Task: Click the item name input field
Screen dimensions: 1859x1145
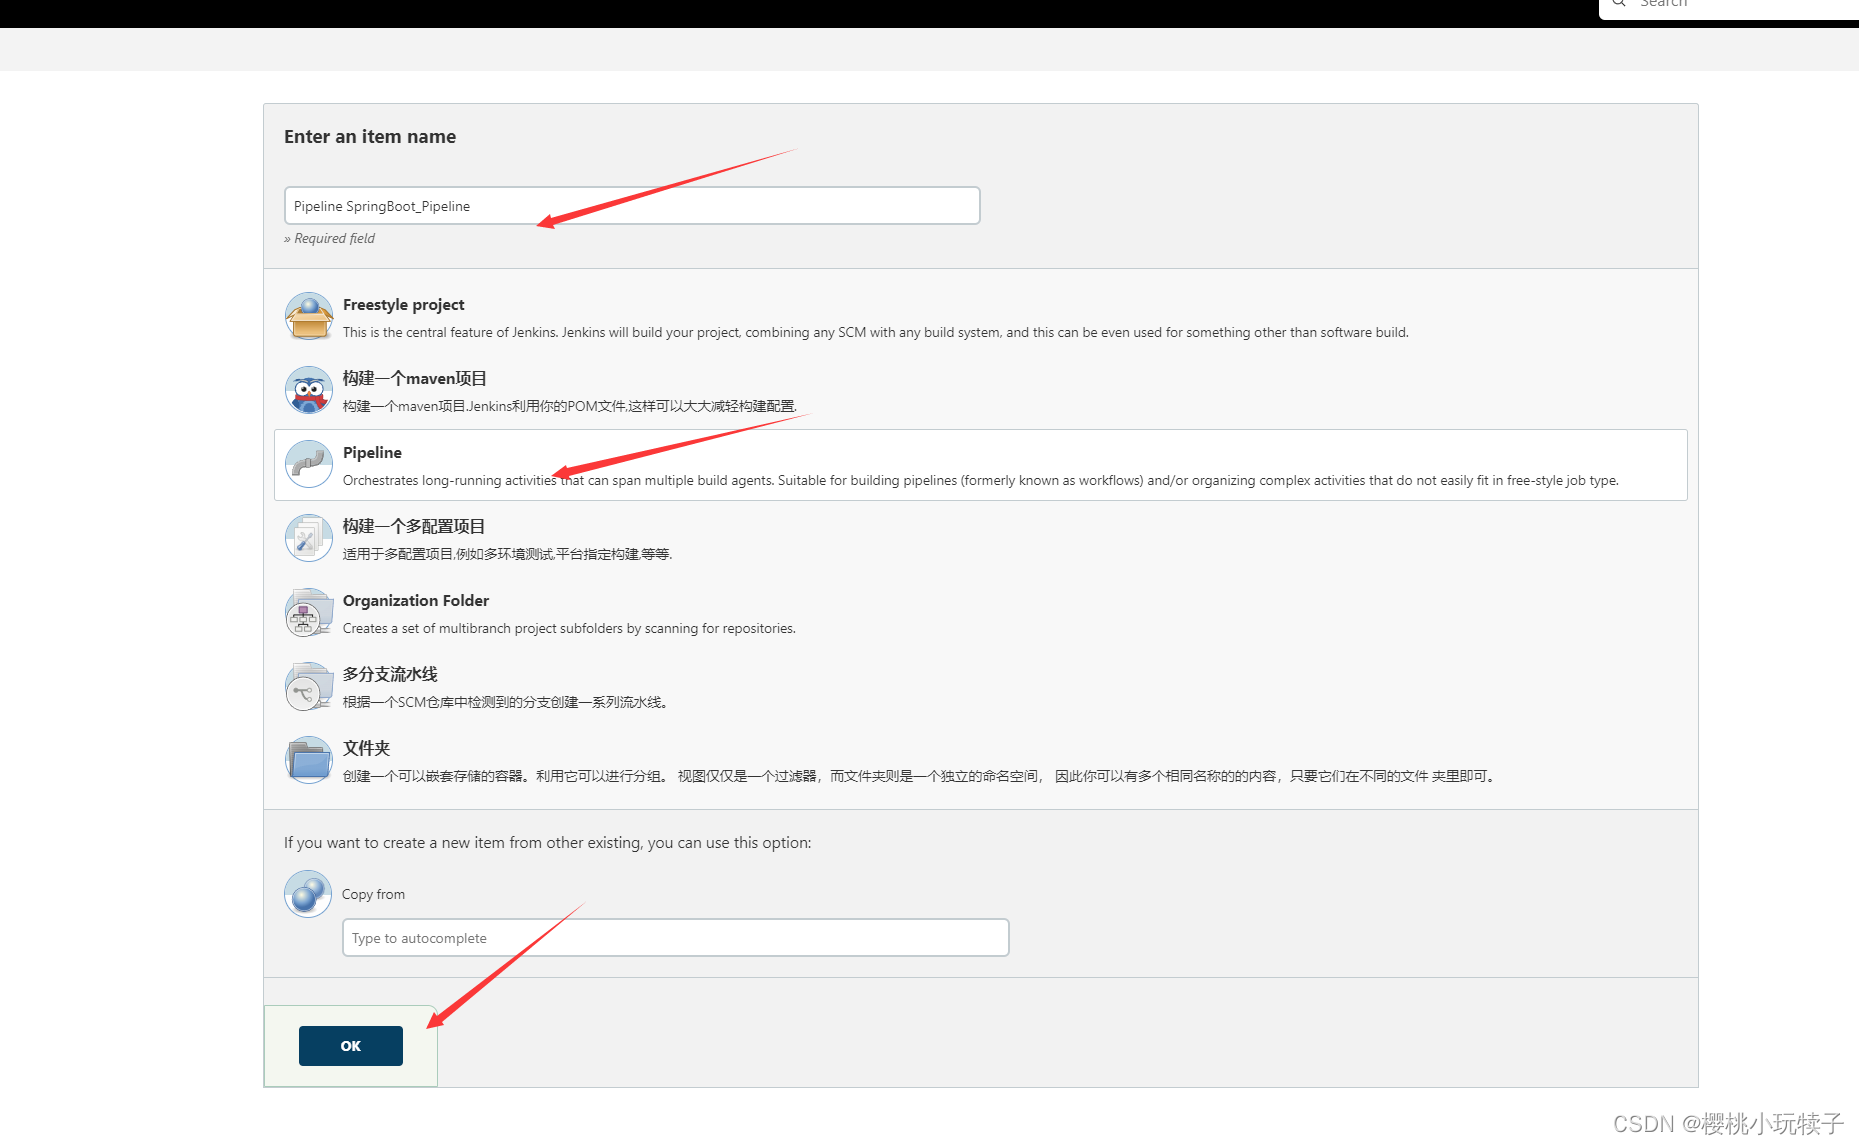Action: coord(632,206)
